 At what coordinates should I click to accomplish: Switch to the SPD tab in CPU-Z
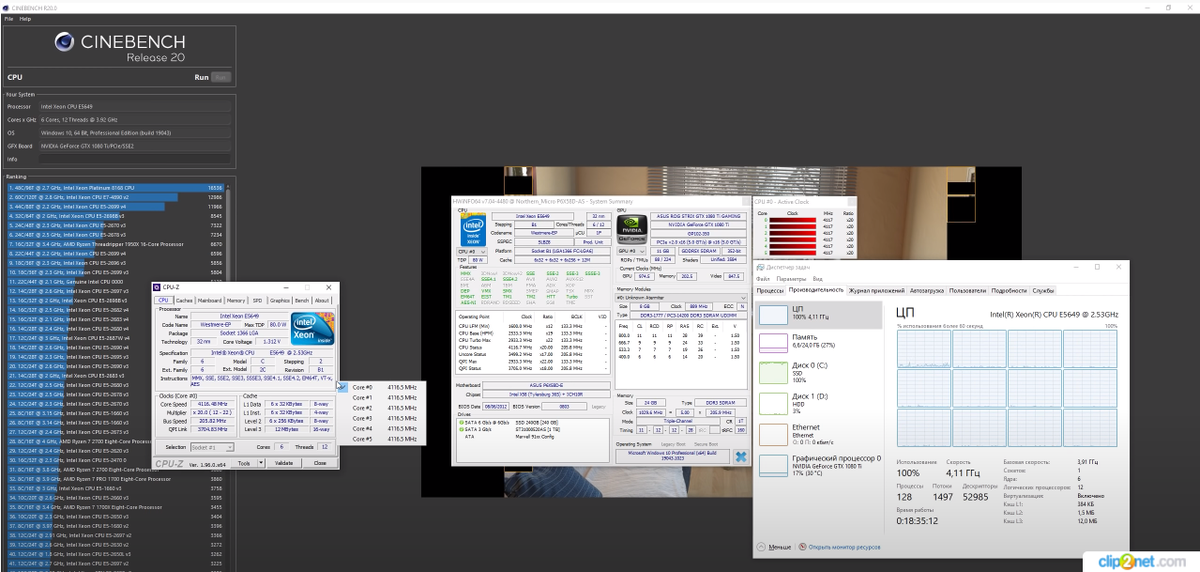click(257, 300)
